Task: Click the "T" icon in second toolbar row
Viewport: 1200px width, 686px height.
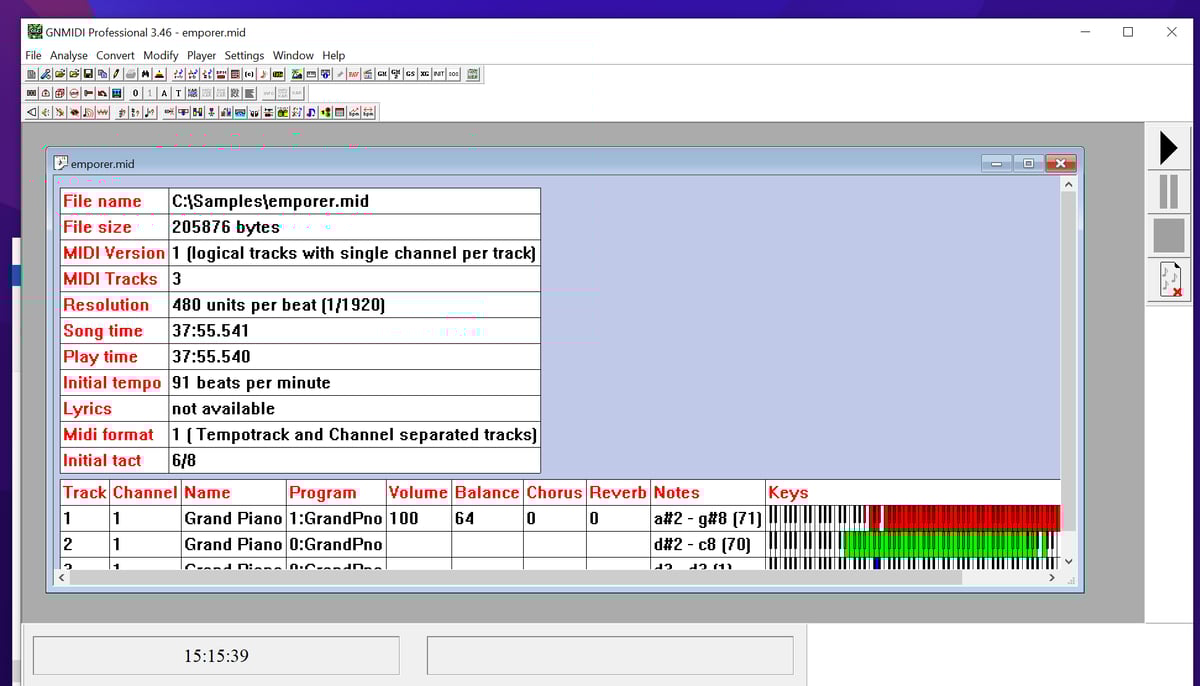Action: point(178,93)
